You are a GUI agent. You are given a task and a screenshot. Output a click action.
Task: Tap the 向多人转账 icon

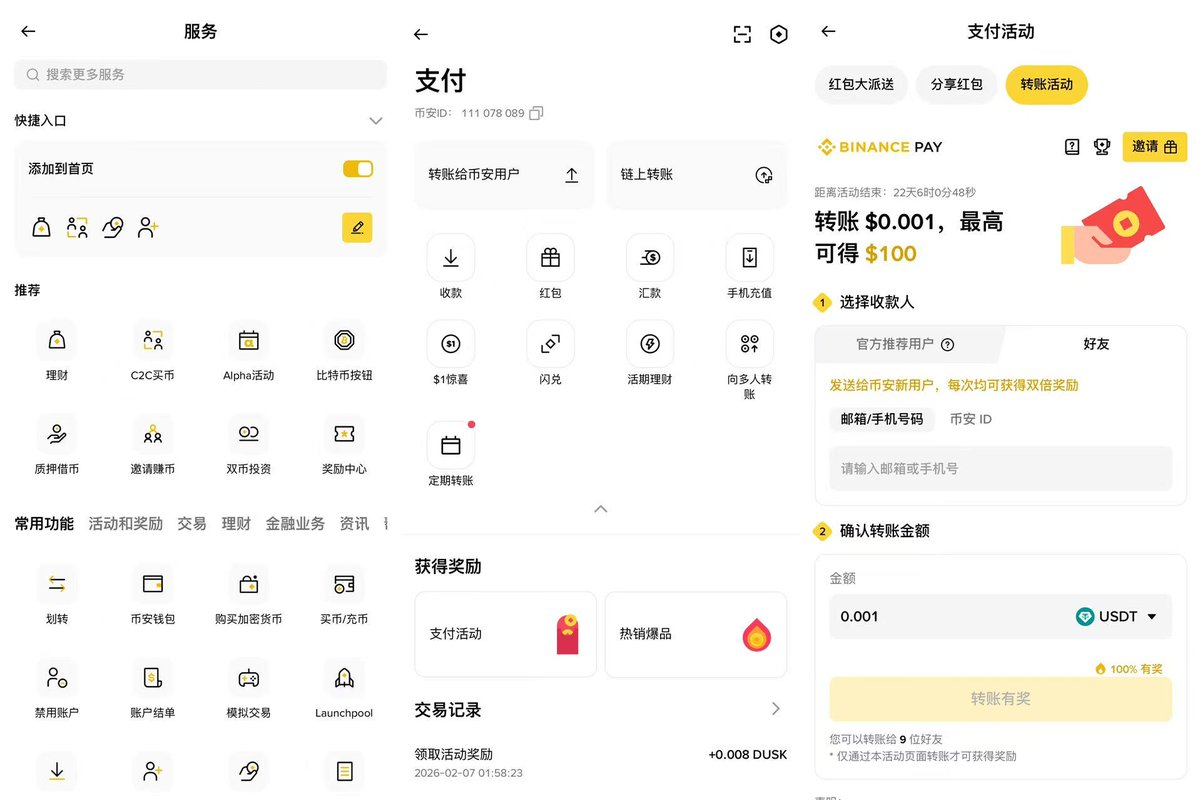pos(749,344)
